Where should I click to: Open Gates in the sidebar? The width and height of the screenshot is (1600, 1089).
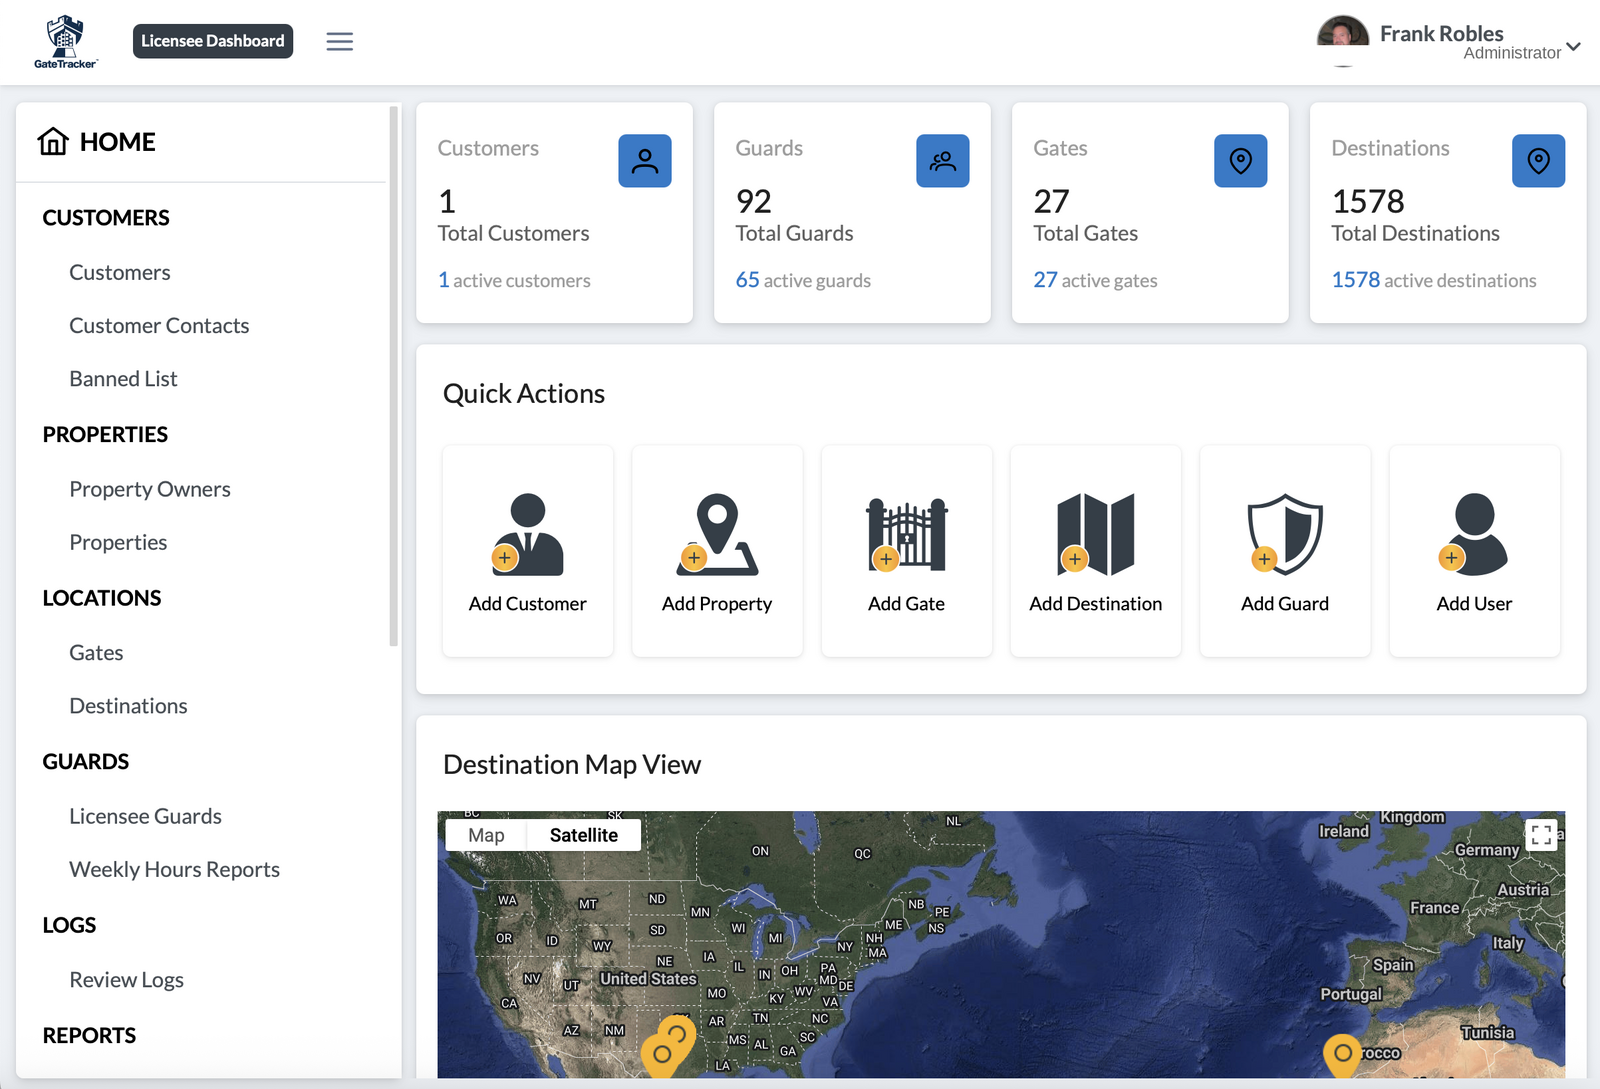tap(96, 652)
